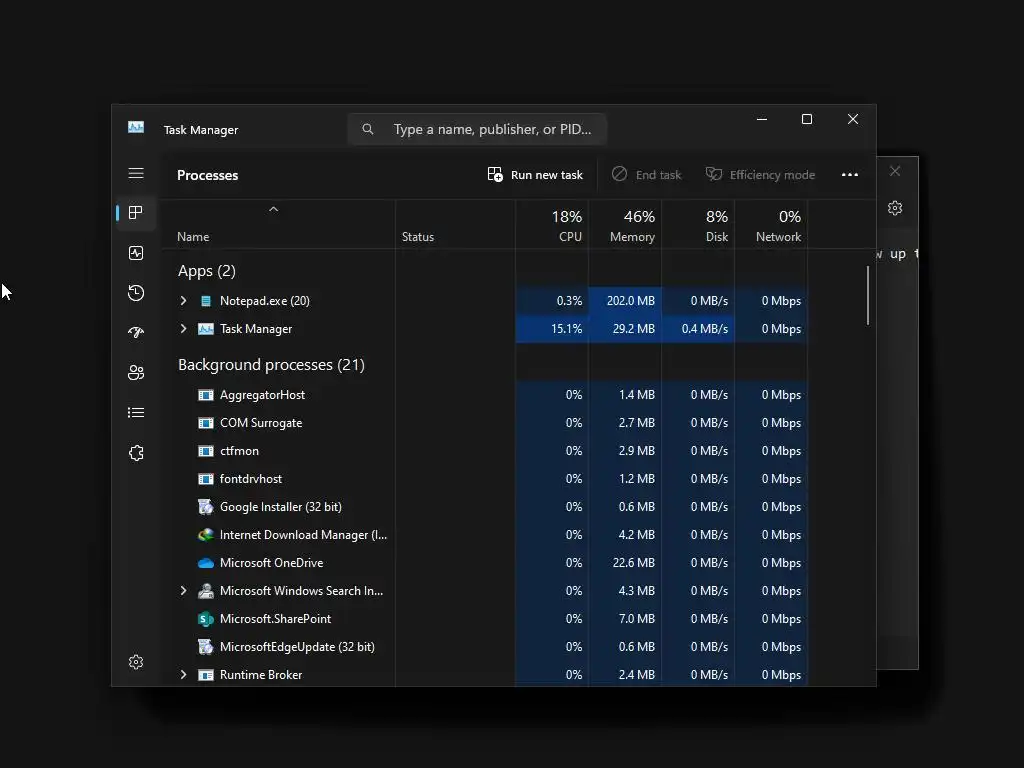
Task: Click the Task Manager process row icon
Action: pyautogui.click(x=206, y=329)
